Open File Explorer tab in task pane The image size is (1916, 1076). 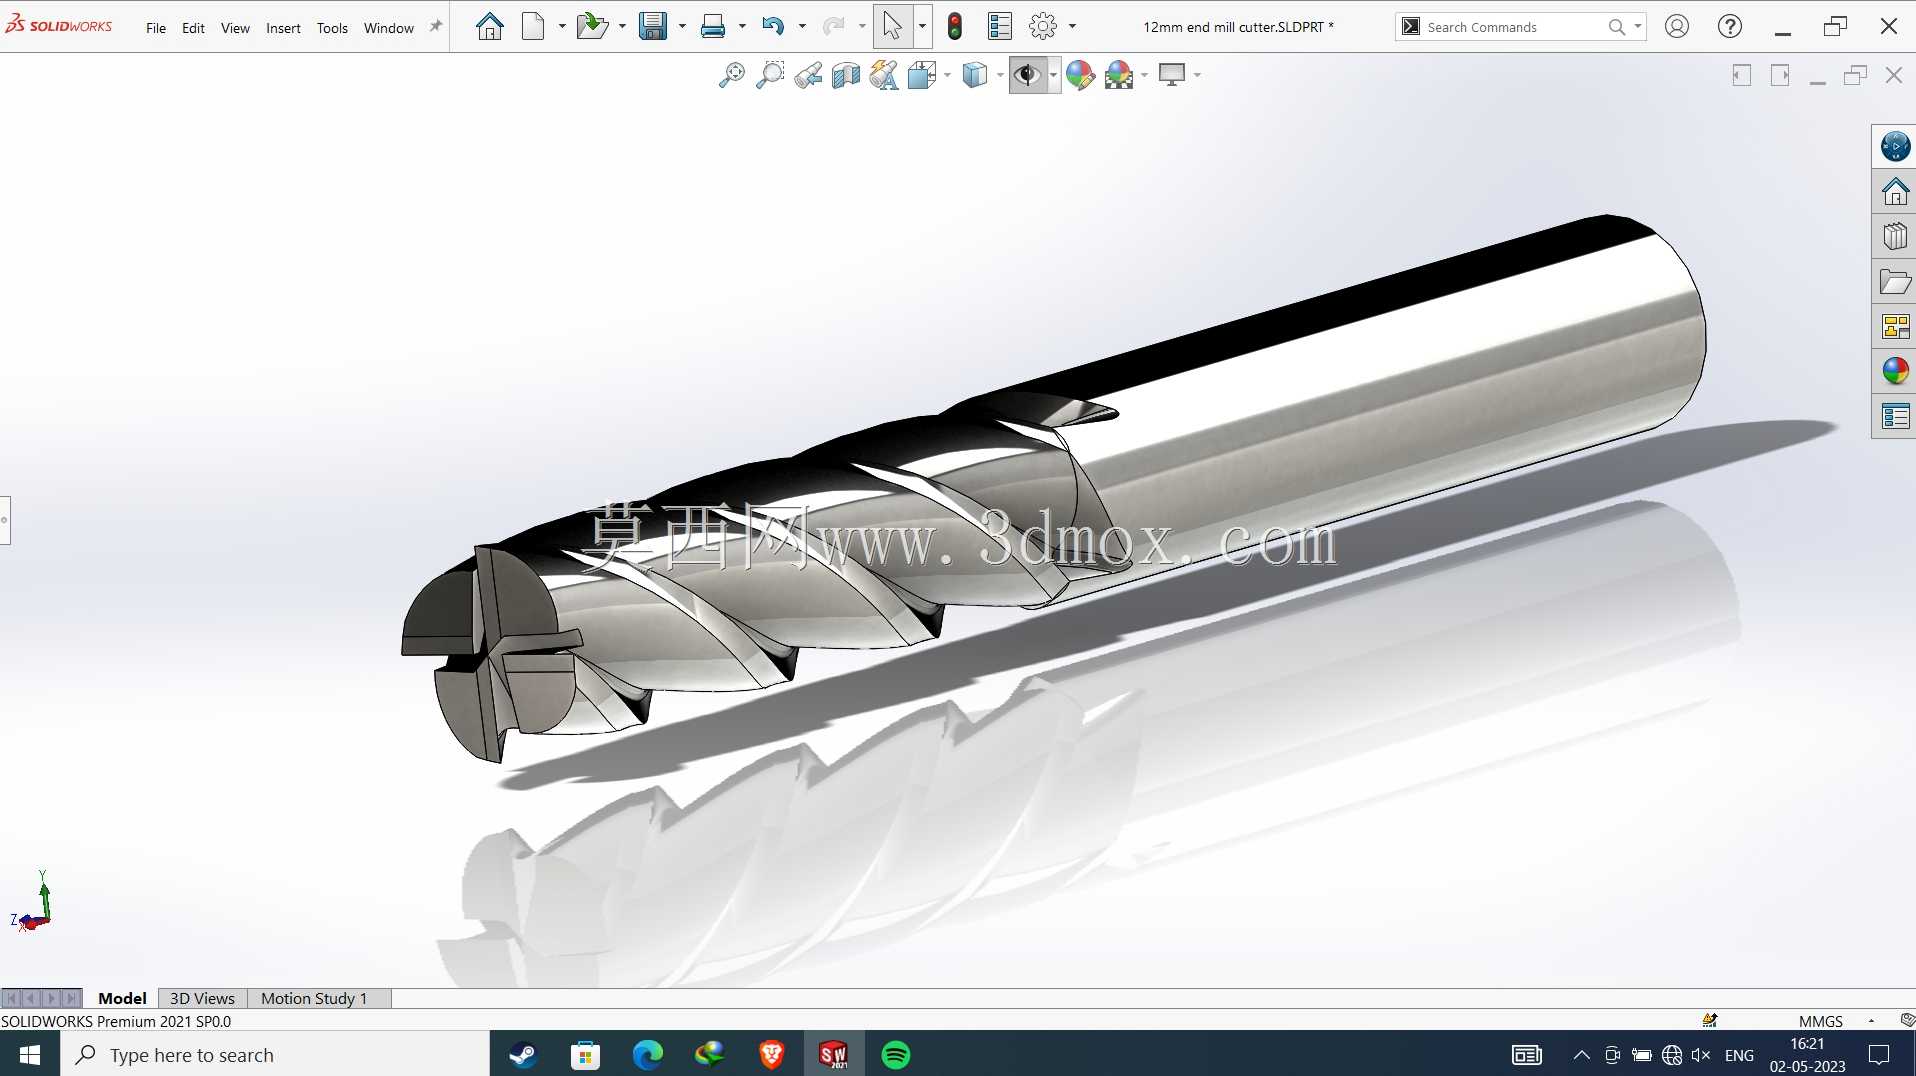pyautogui.click(x=1895, y=282)
